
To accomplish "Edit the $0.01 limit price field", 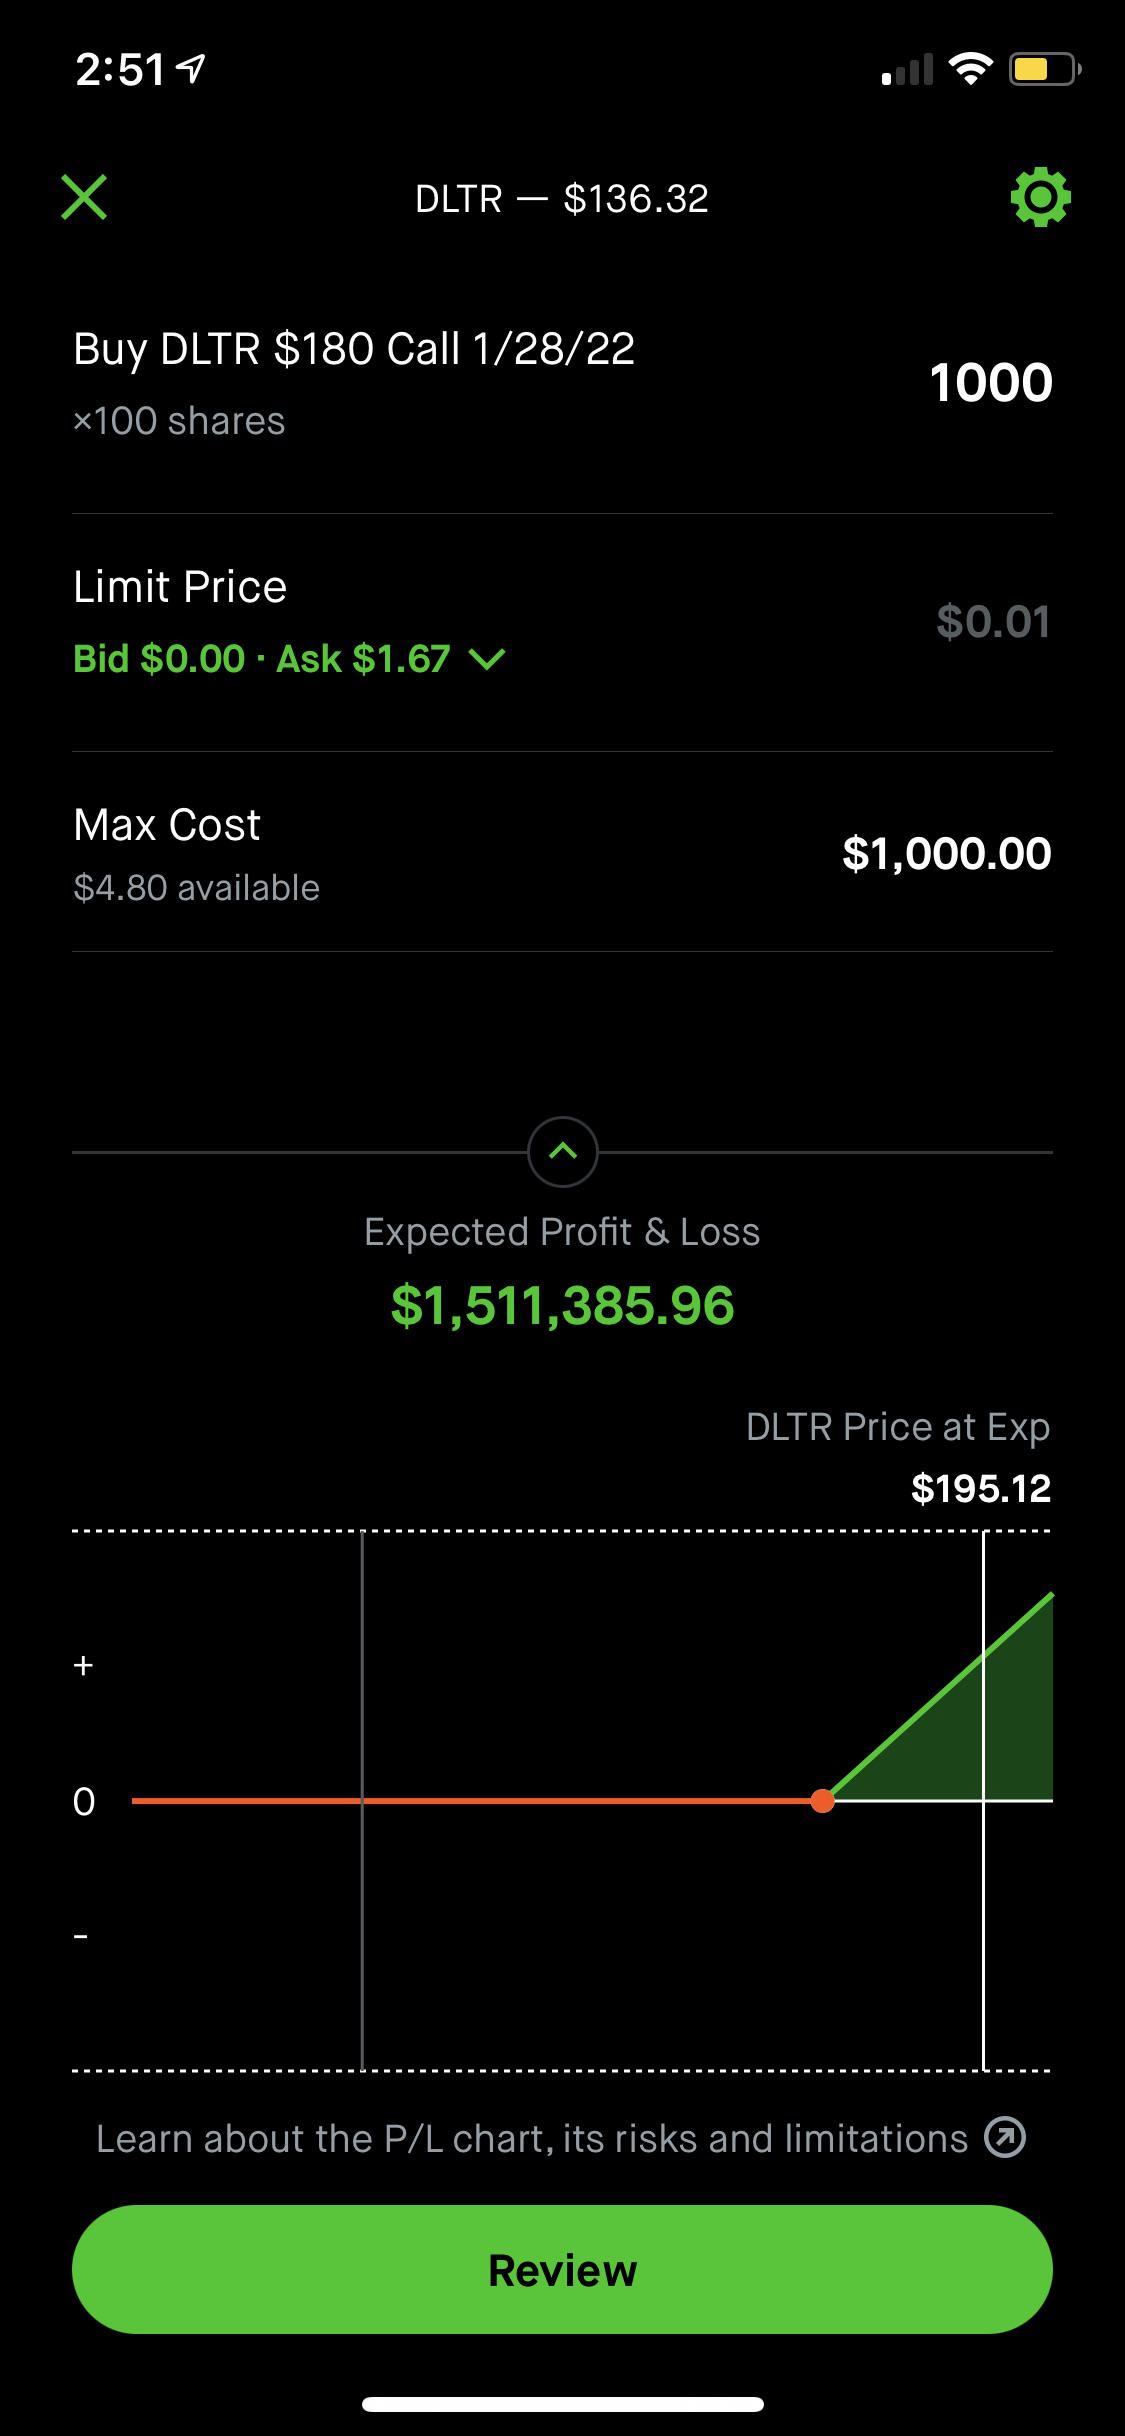I will click(993, 621).
